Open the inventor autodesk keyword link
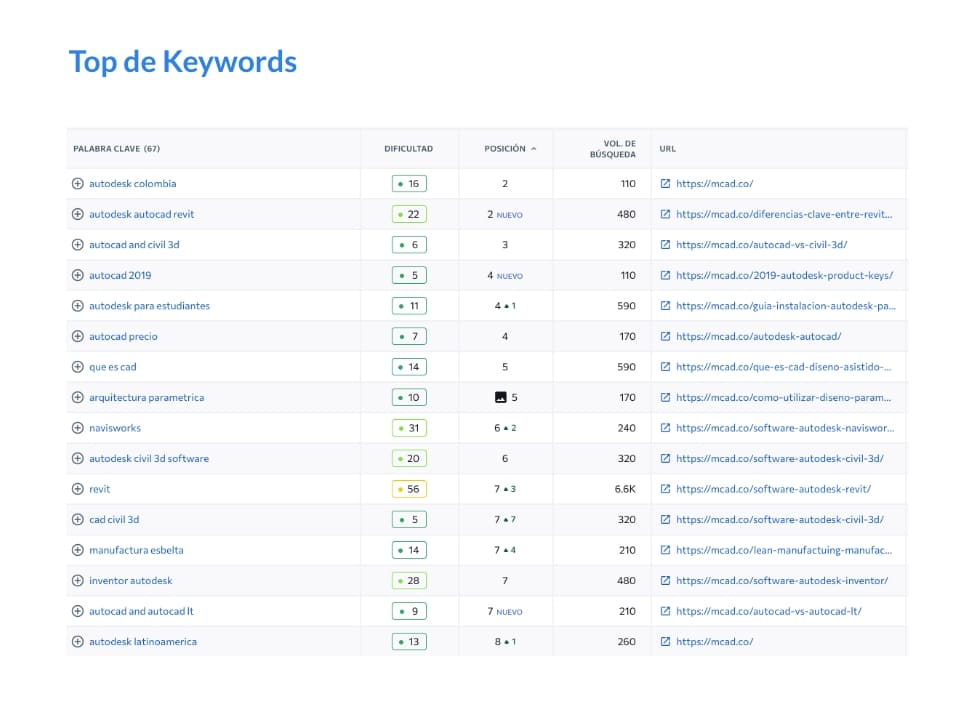Image resolution: width=980 pixels, height=706 pixels. click(x=131, y=581)
